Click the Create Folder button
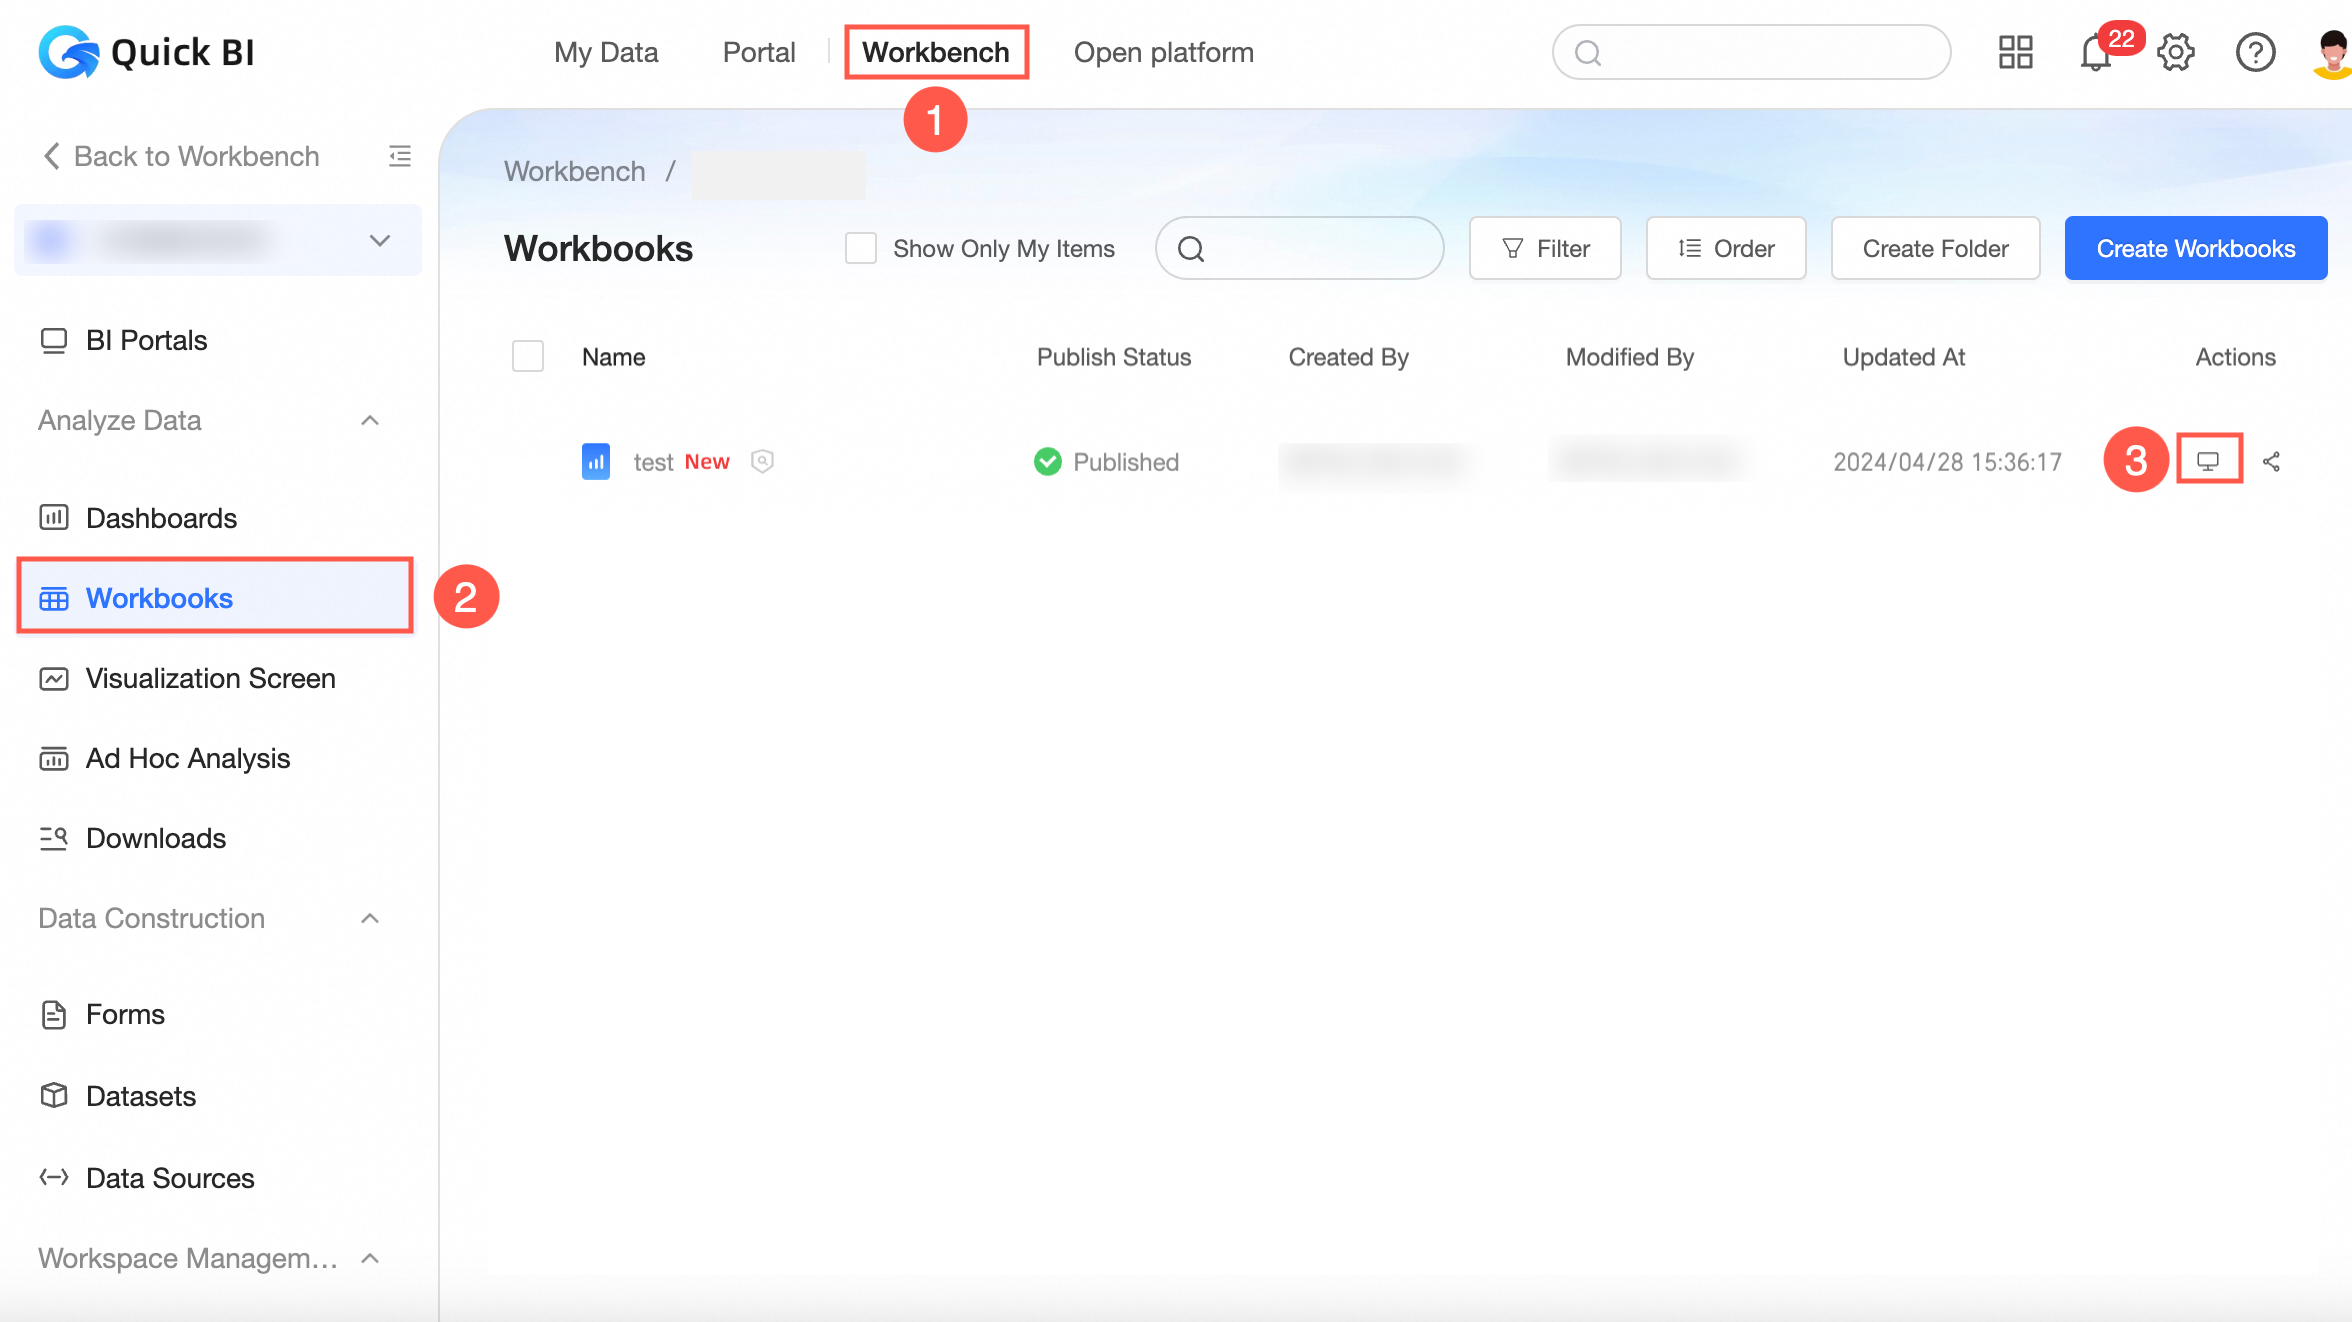 coord(1935,248)
